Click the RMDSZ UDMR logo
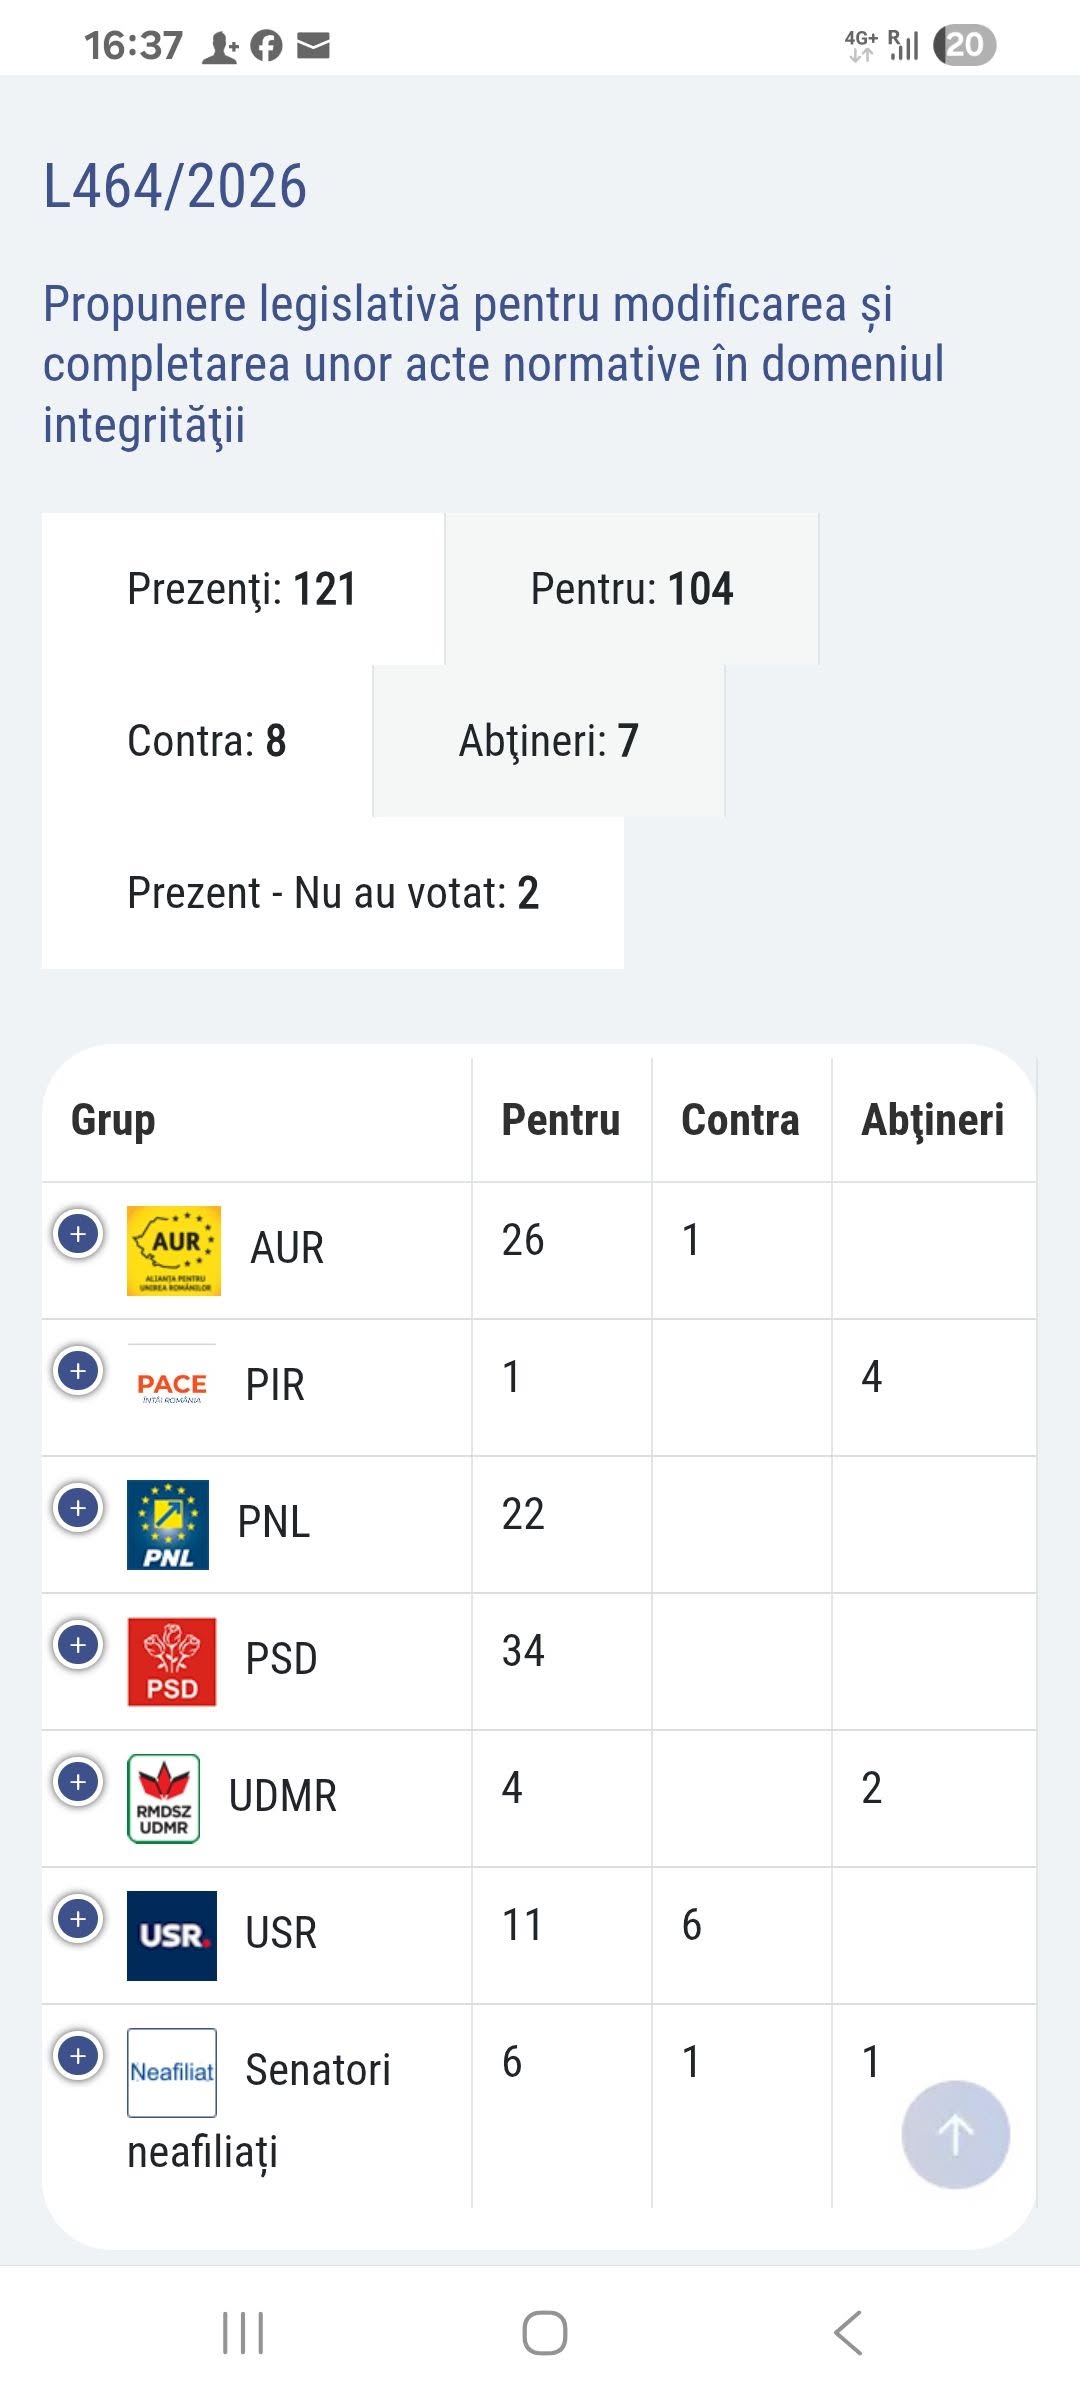Image resolution: width=1080 pixels, height=2400 pixels. point(164,1798)
